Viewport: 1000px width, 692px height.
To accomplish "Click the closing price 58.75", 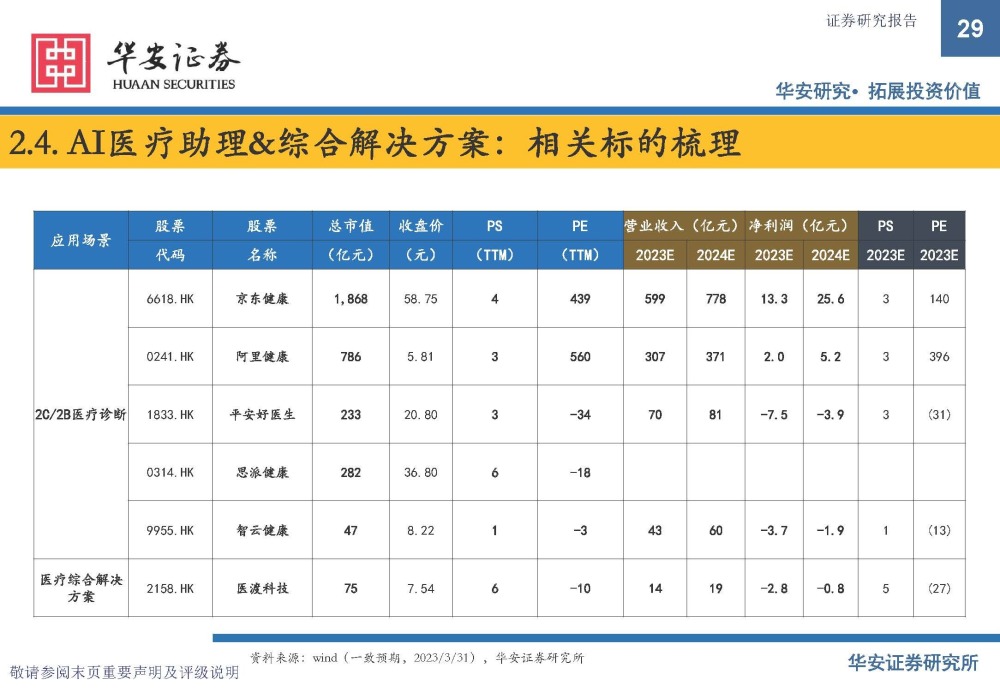I will tap(421, 298).
